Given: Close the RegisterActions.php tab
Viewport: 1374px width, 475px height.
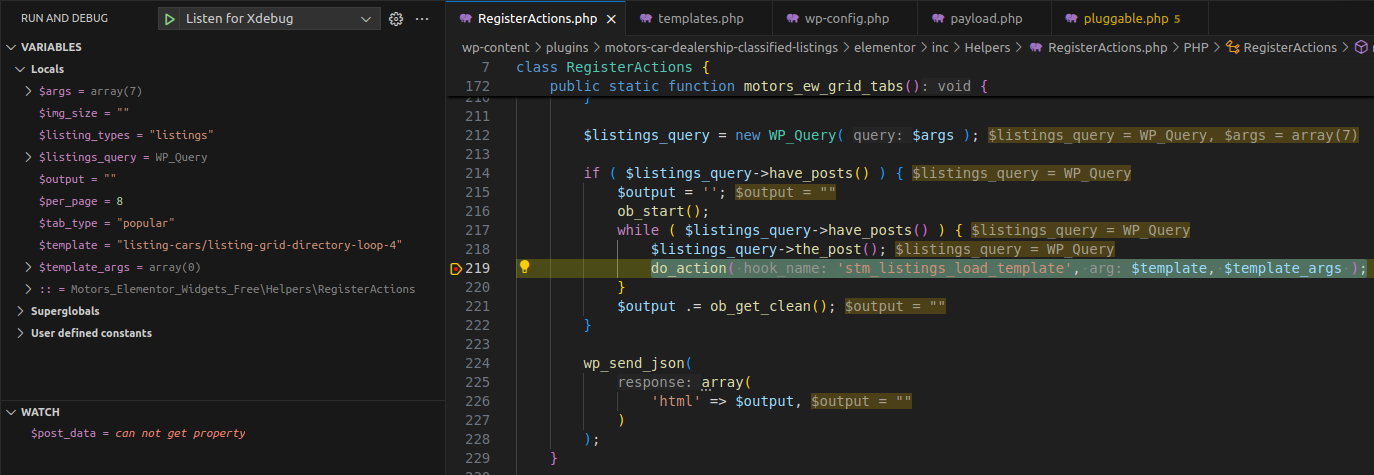Looking at the screenshot, I should click(x=611, y=19).
